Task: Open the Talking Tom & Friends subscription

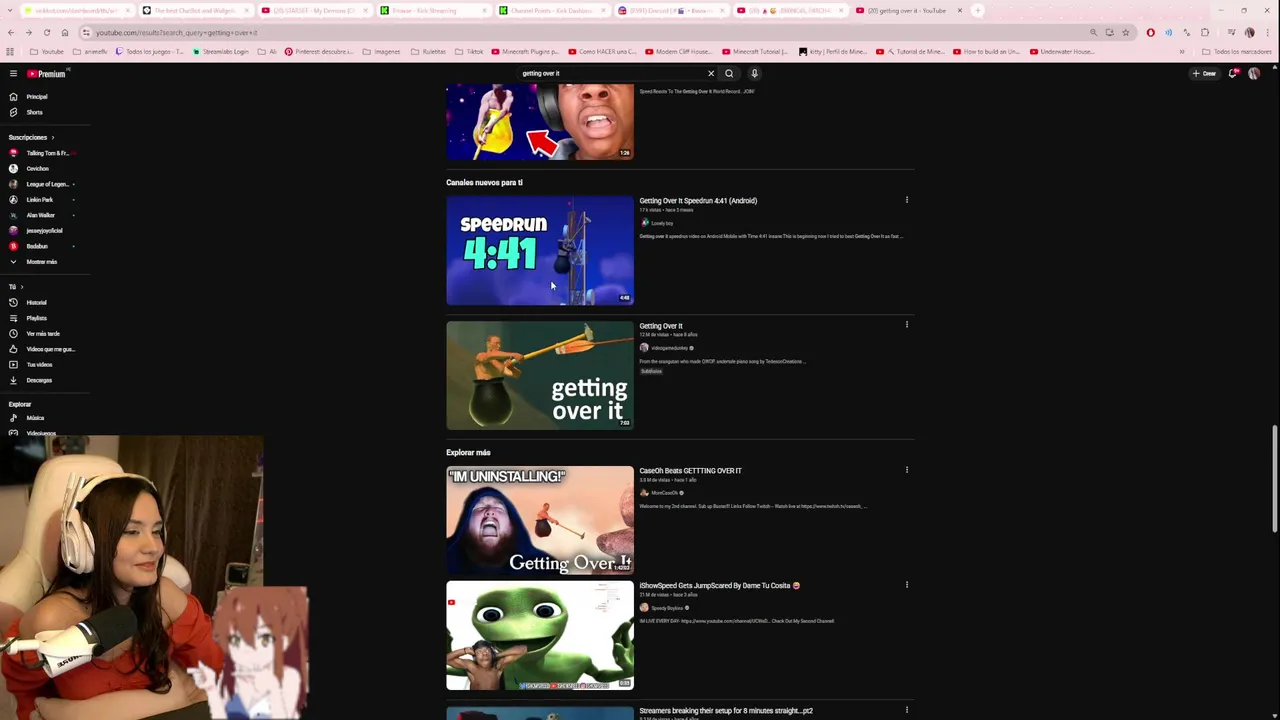Action: point(42,153)
